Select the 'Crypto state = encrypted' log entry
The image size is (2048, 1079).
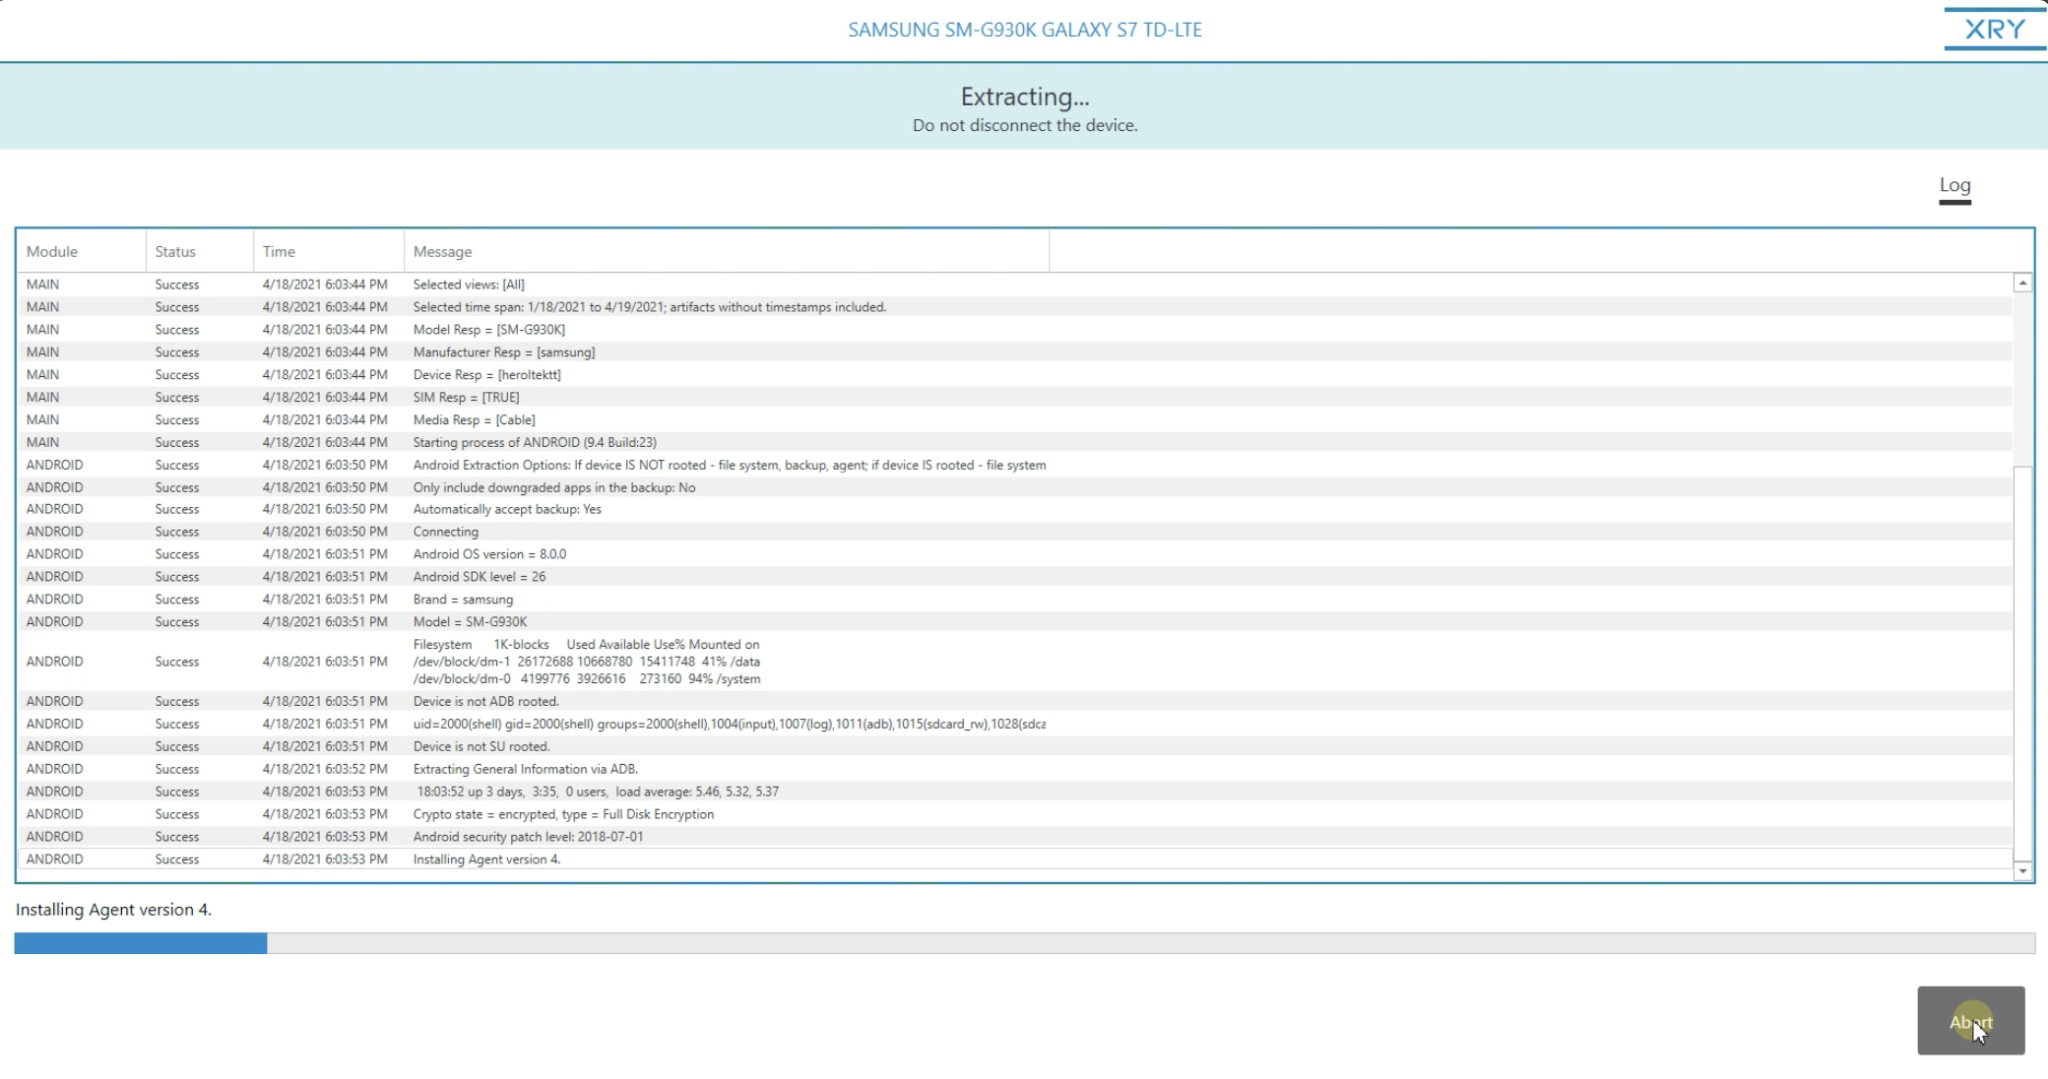[563, 814]
